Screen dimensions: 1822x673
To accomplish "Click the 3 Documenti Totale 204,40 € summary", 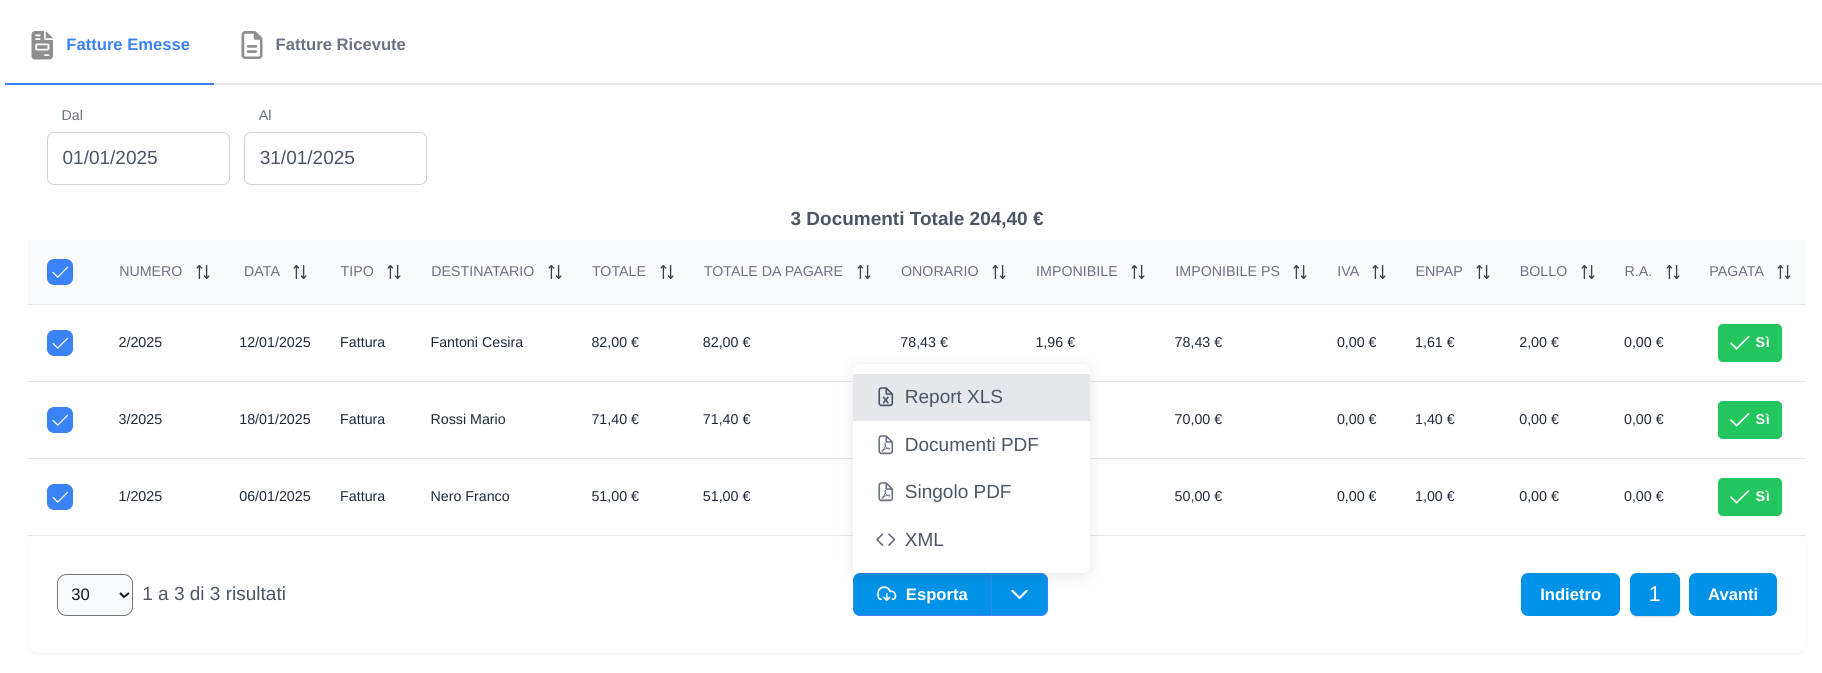I will 917,219.
